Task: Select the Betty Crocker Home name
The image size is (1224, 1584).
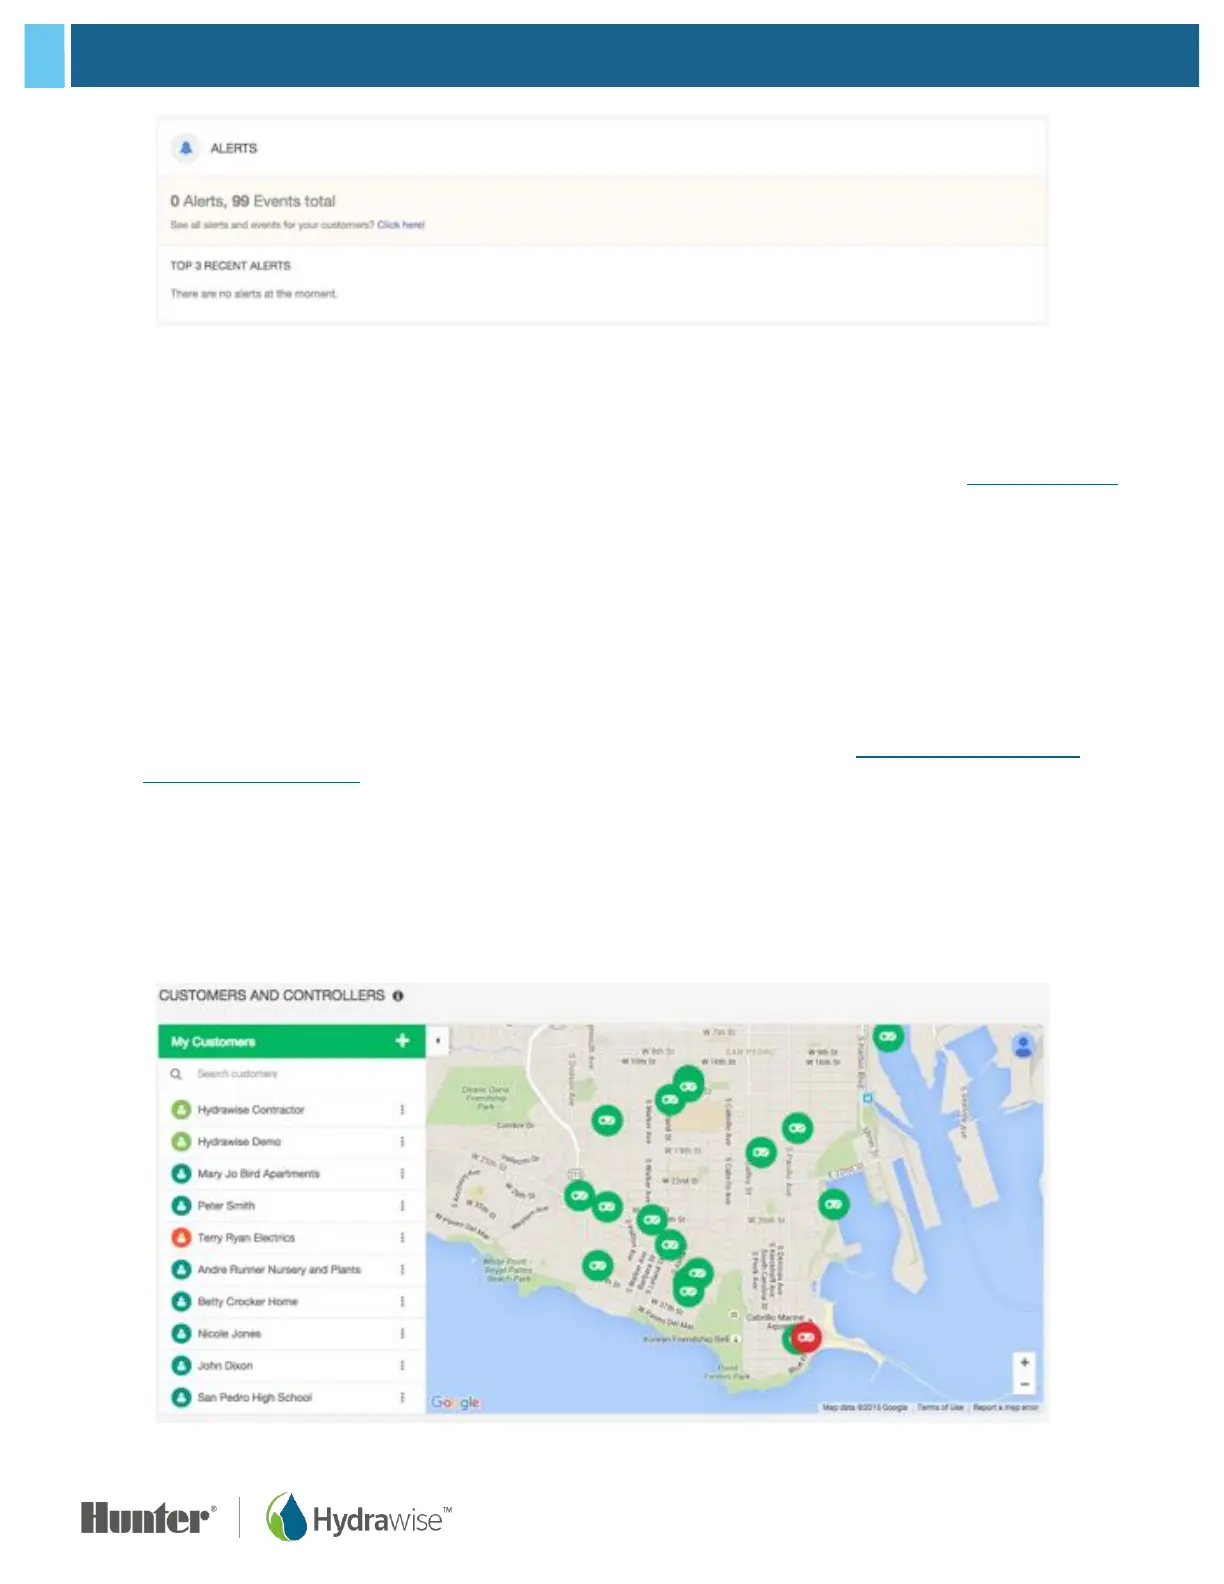Action: 248,1302
